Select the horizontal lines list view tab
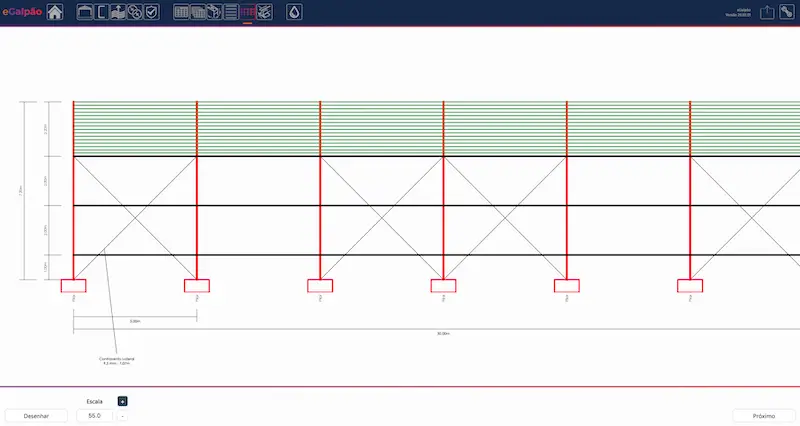The height and width of the screenshot is (426, 800). (x=231, y=12)
